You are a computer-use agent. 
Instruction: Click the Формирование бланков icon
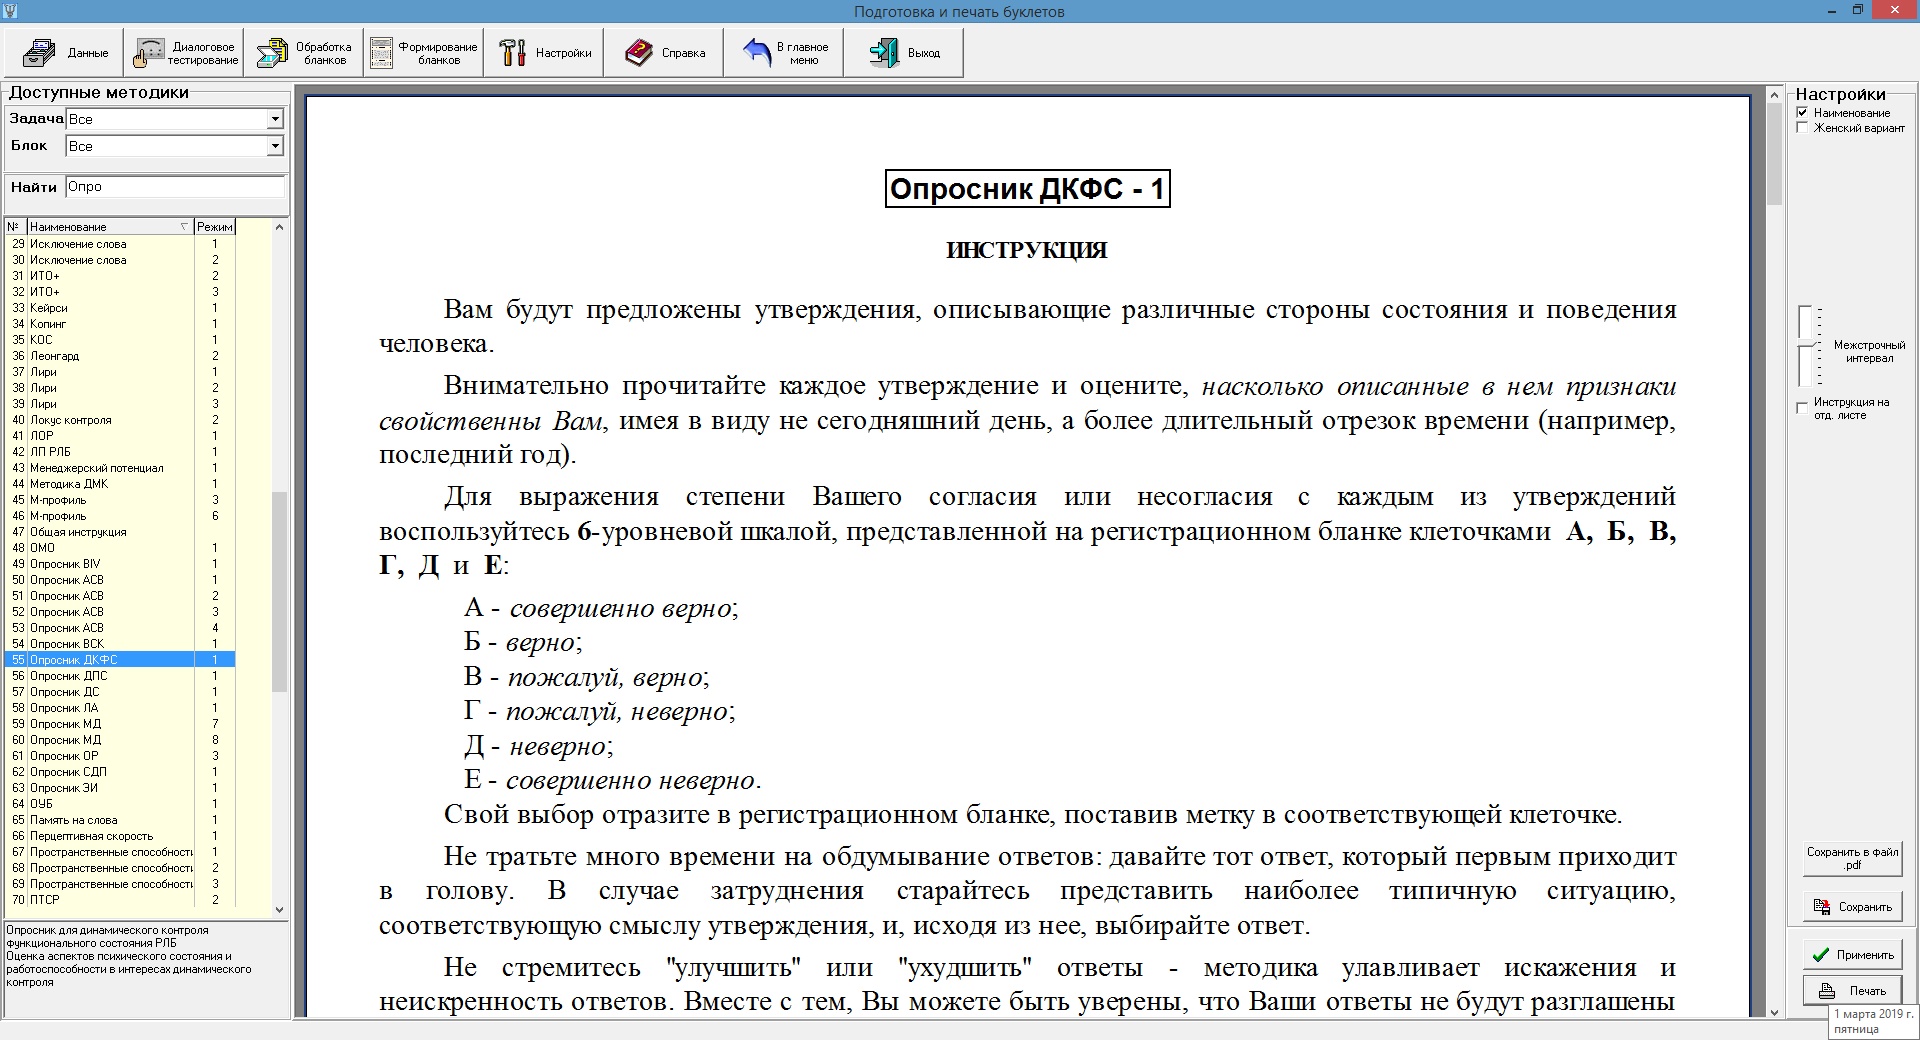pos(382,53)
